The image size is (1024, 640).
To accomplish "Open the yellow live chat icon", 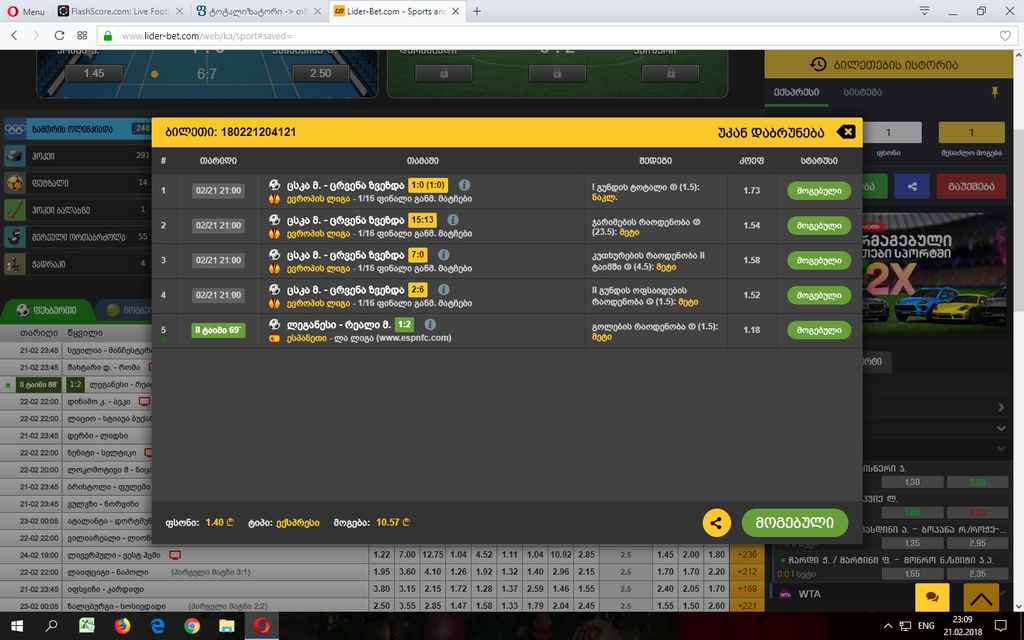I will 932,597.
